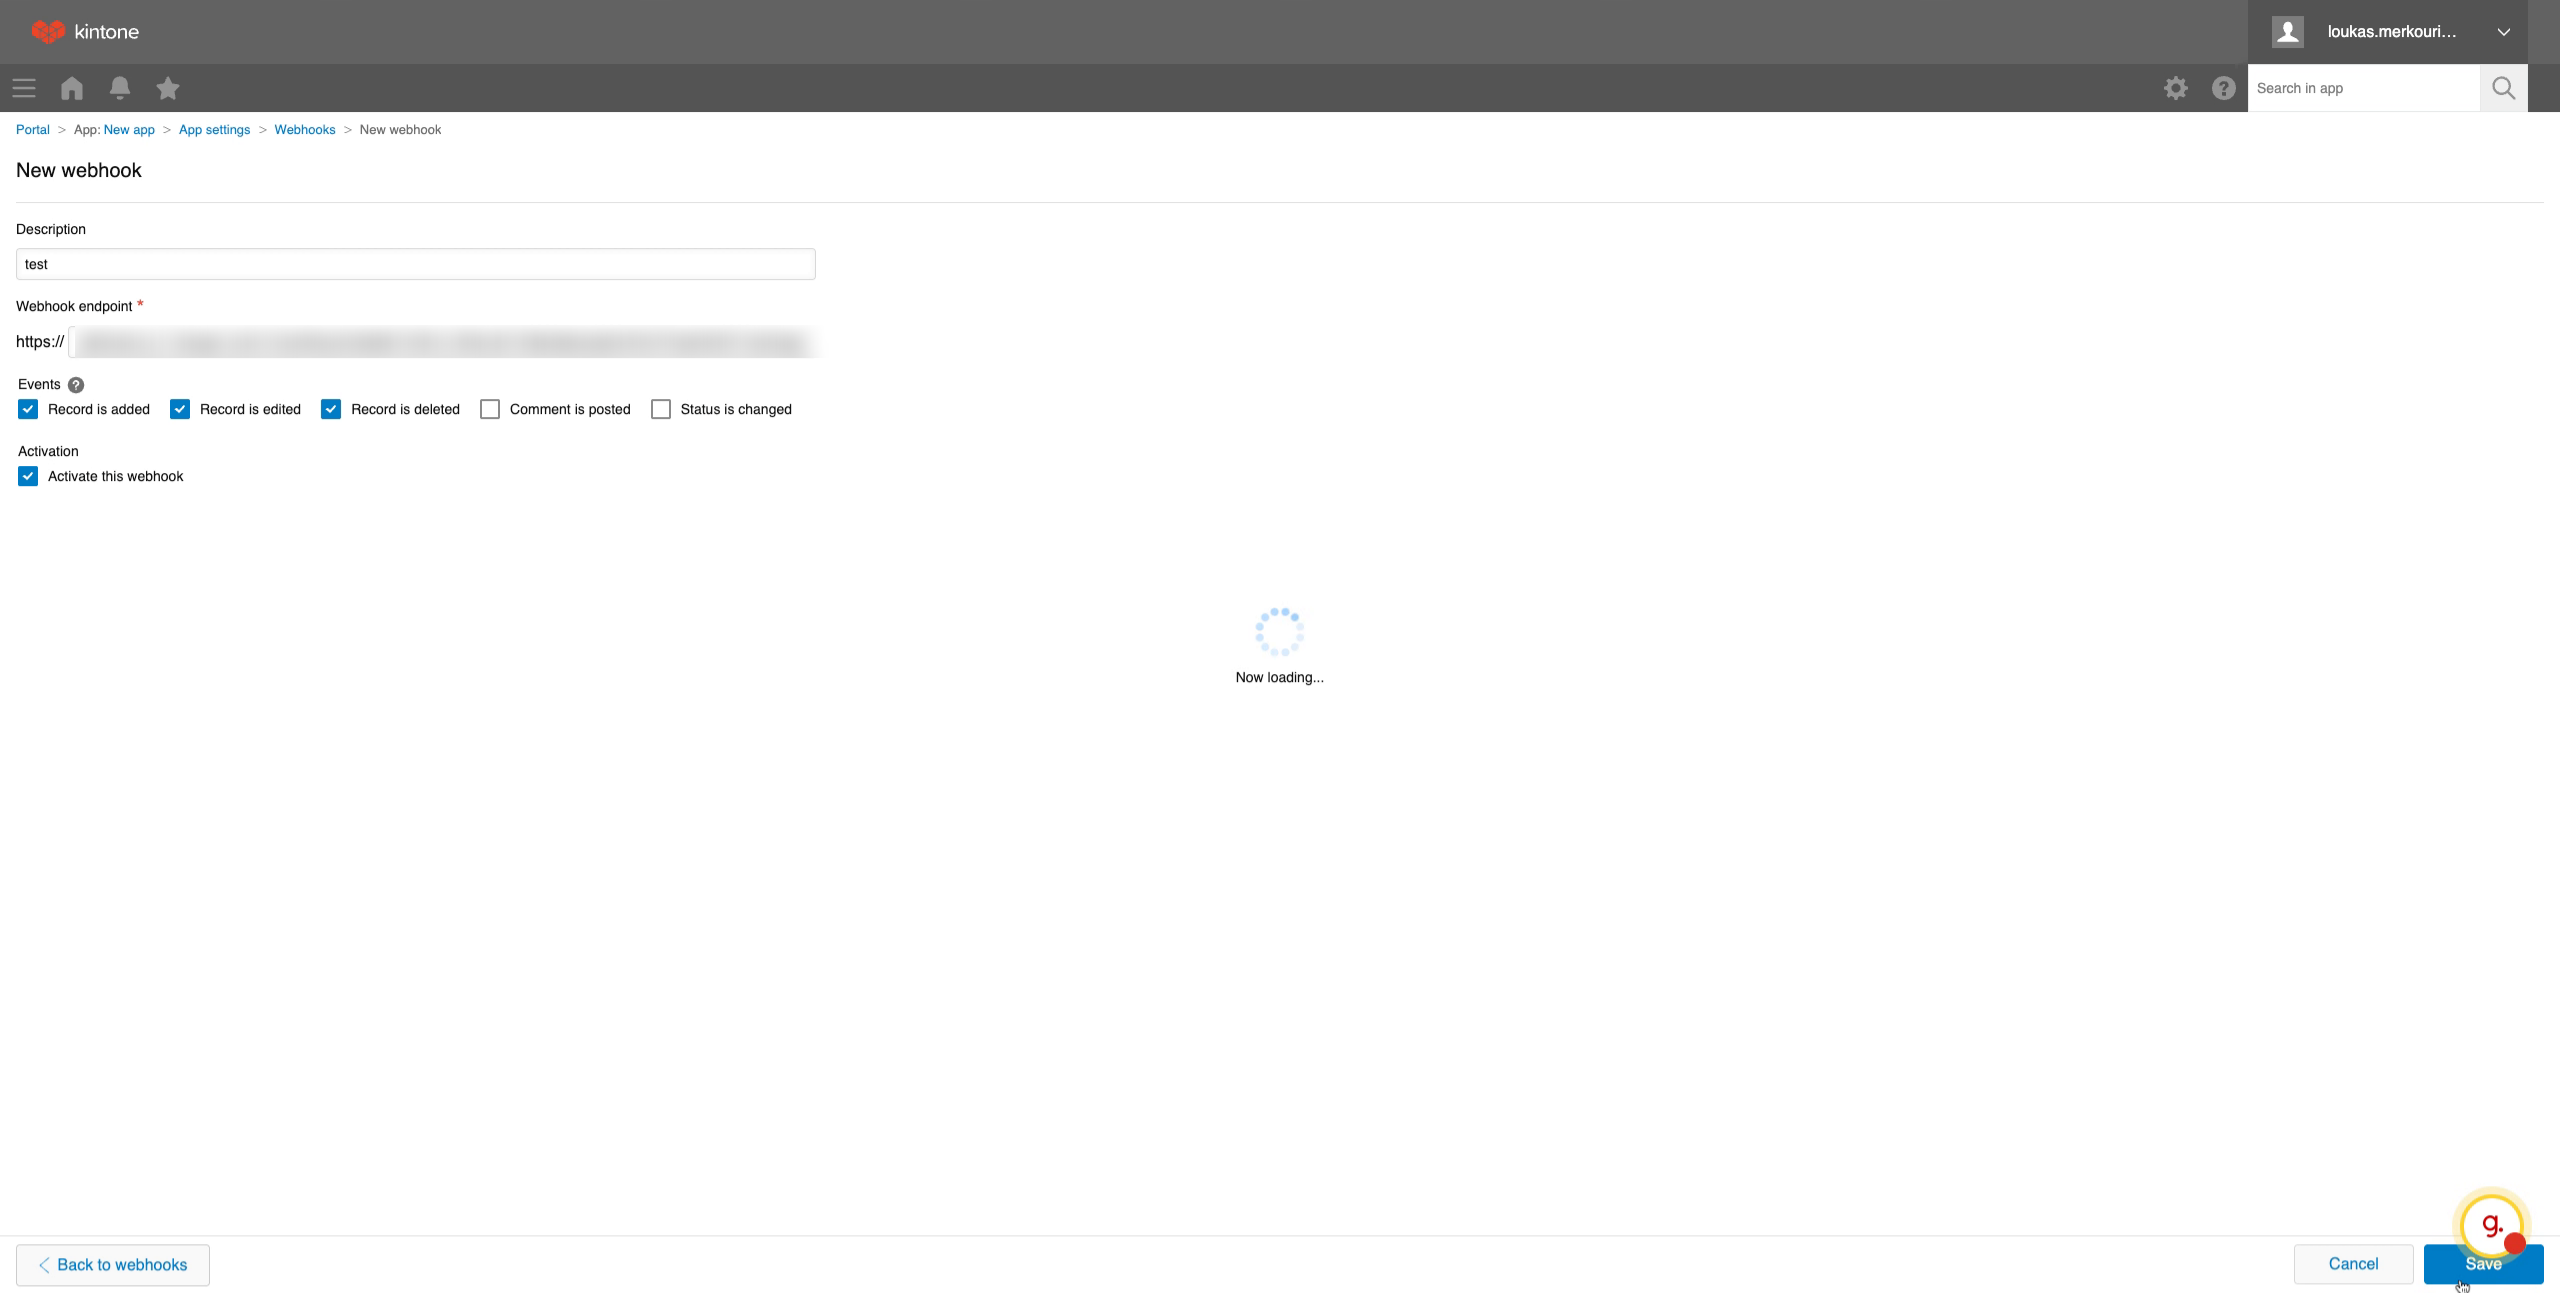Image resolution: width=2560 pixels, height=1293 pixels.
Task: Toggle Activate this webhook checkbox
Action: 28,476
